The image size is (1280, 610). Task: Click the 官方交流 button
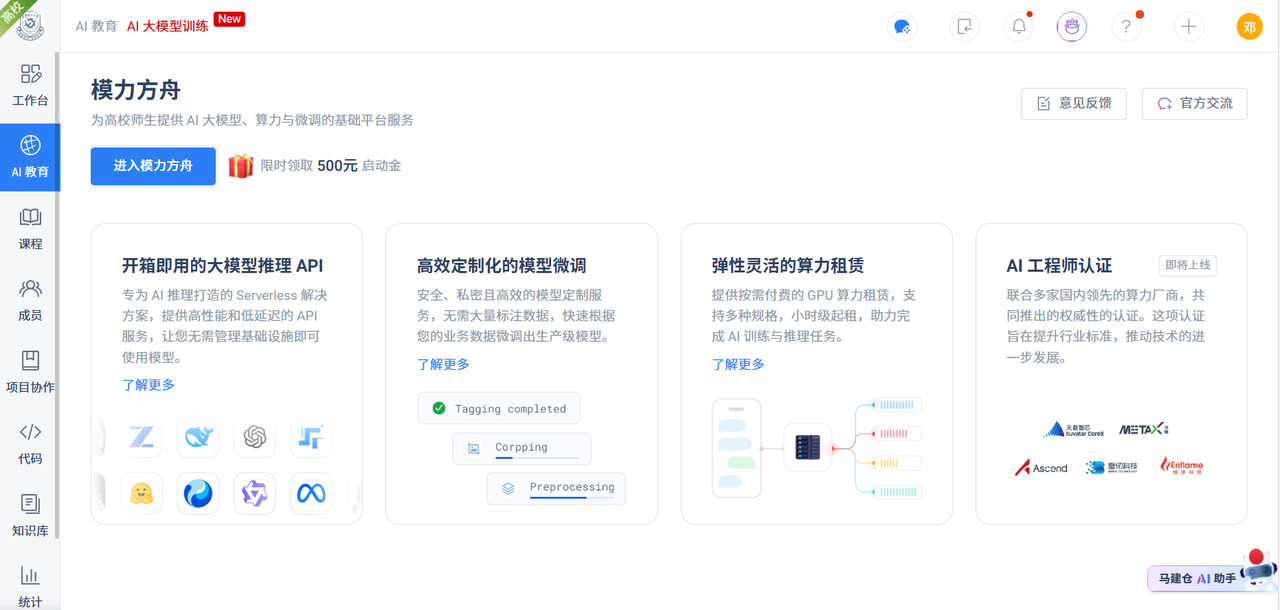point(1195,103)
